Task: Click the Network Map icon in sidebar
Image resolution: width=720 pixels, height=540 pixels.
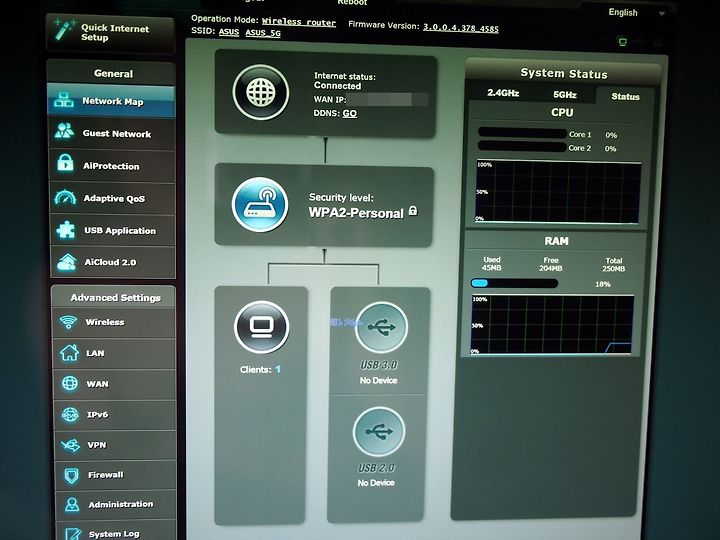Action: 63,100
